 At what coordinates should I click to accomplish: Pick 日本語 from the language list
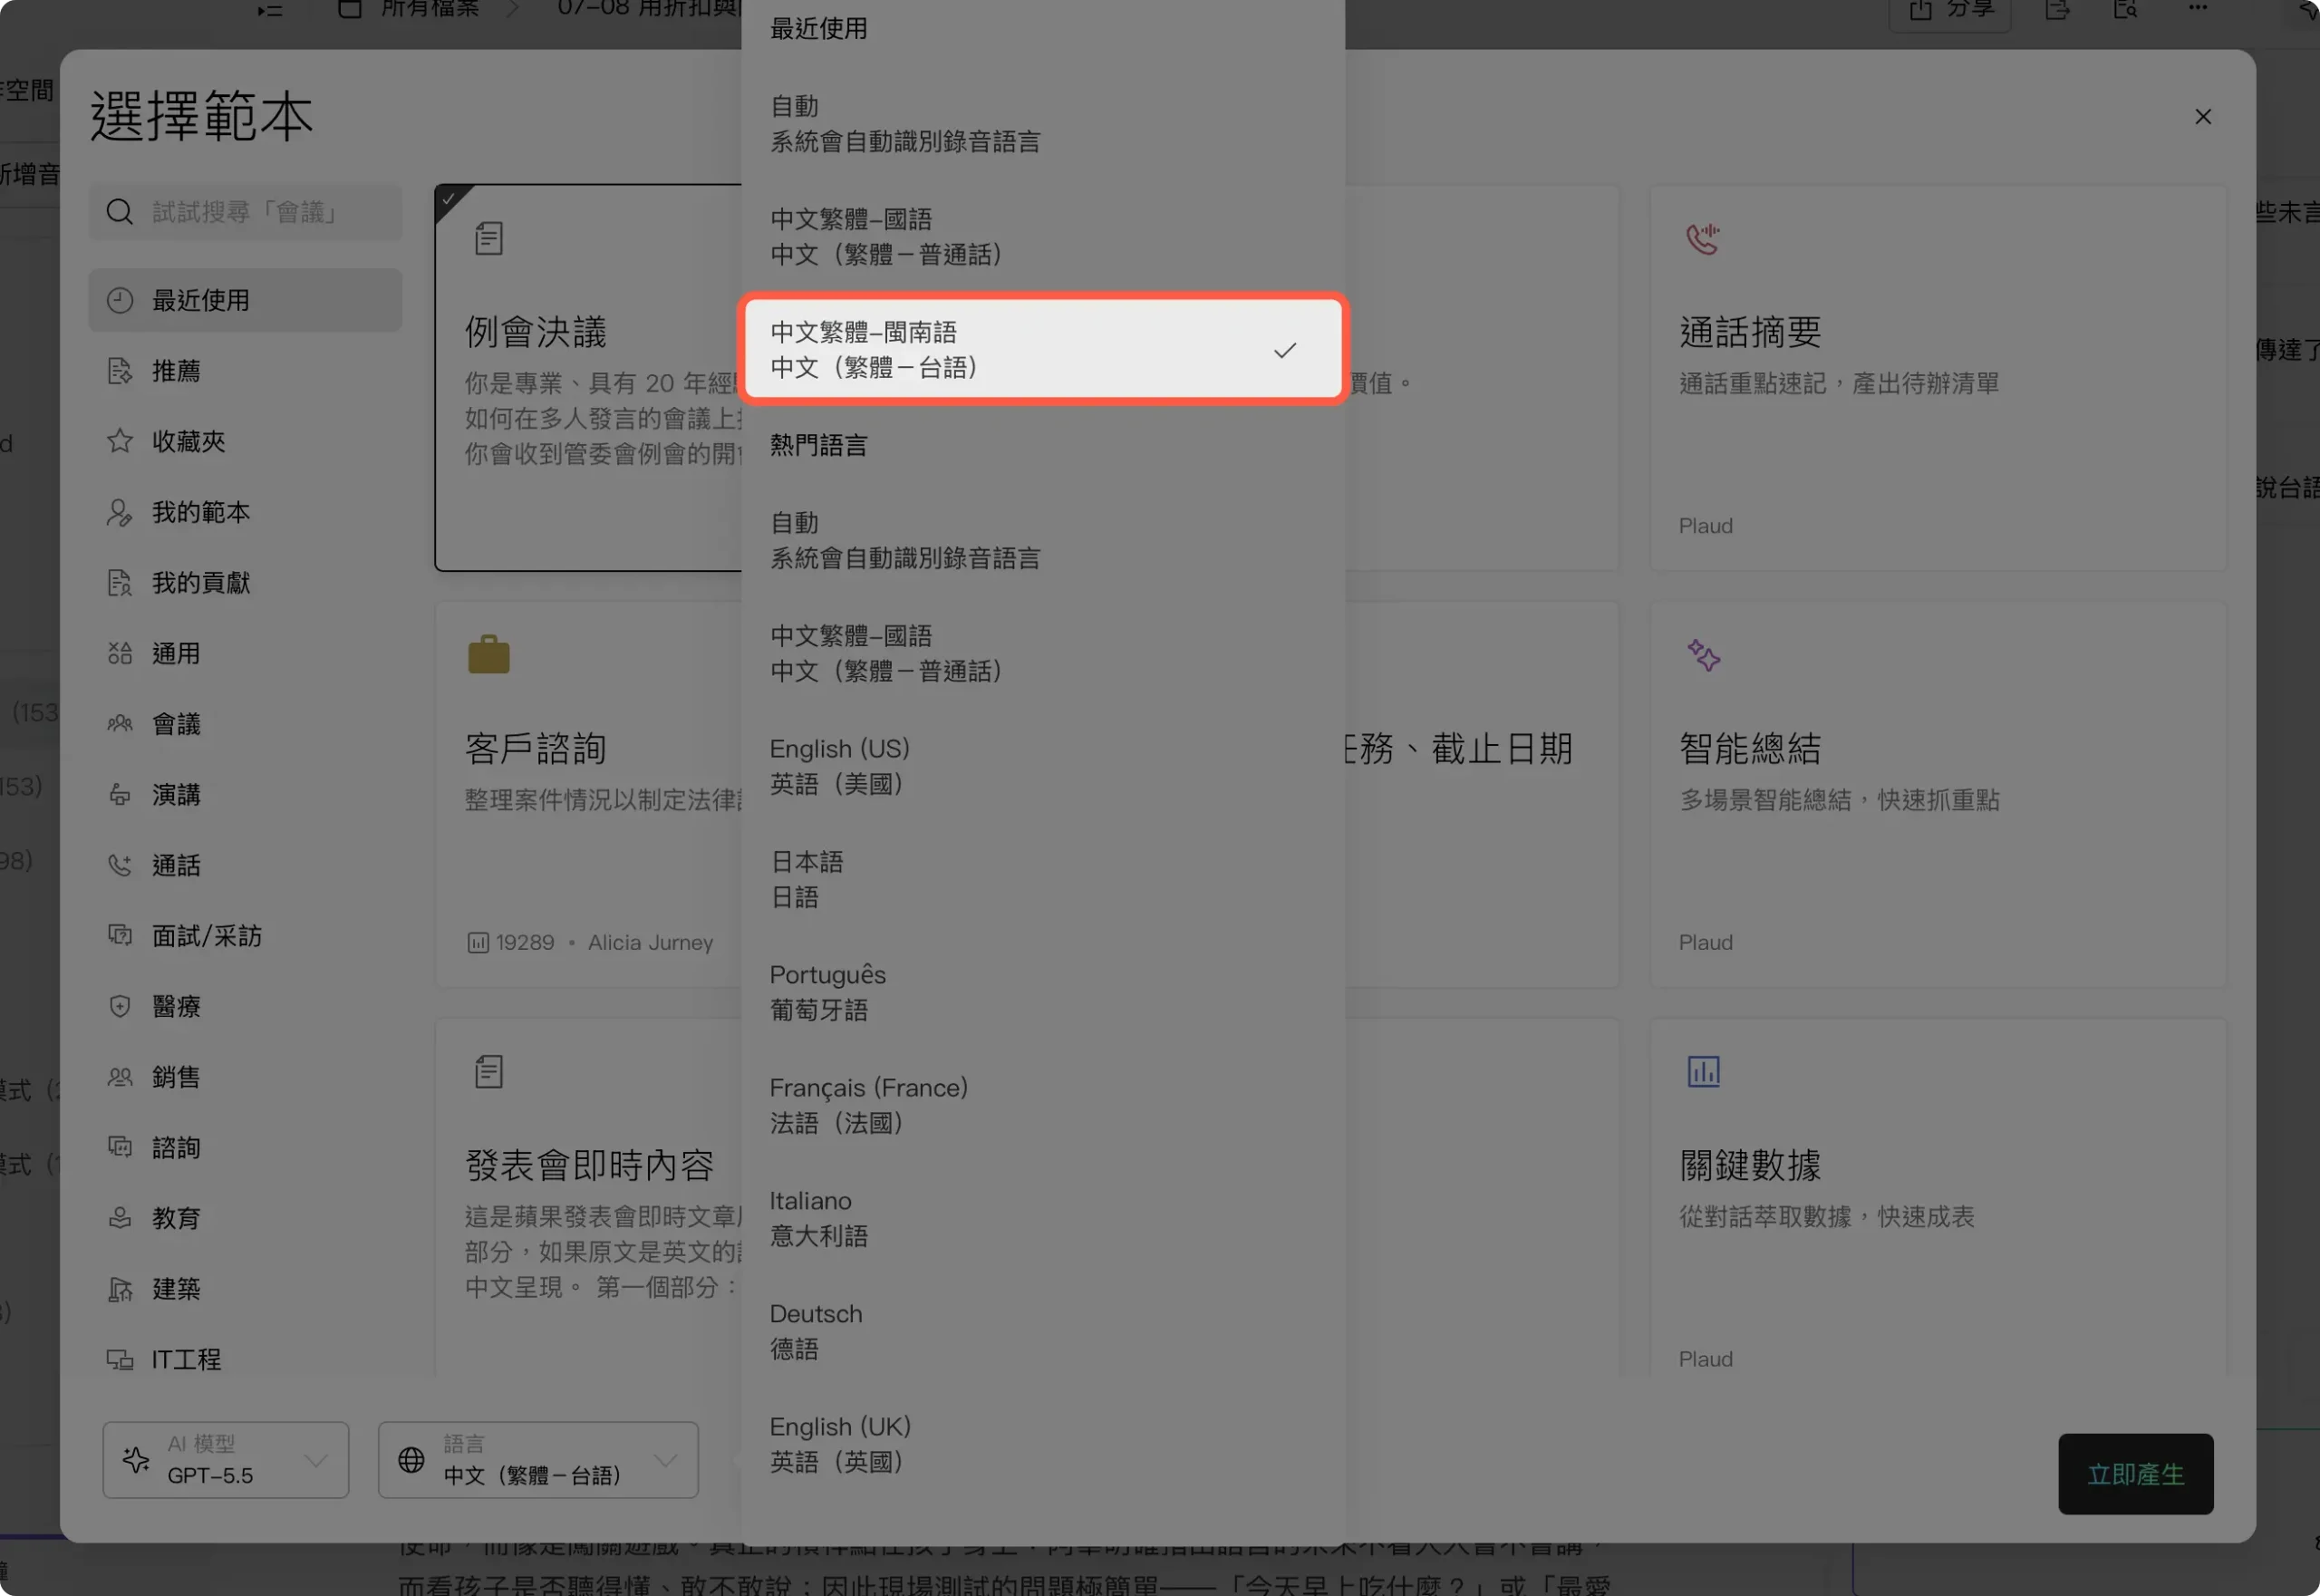[x=1043, y=879]
